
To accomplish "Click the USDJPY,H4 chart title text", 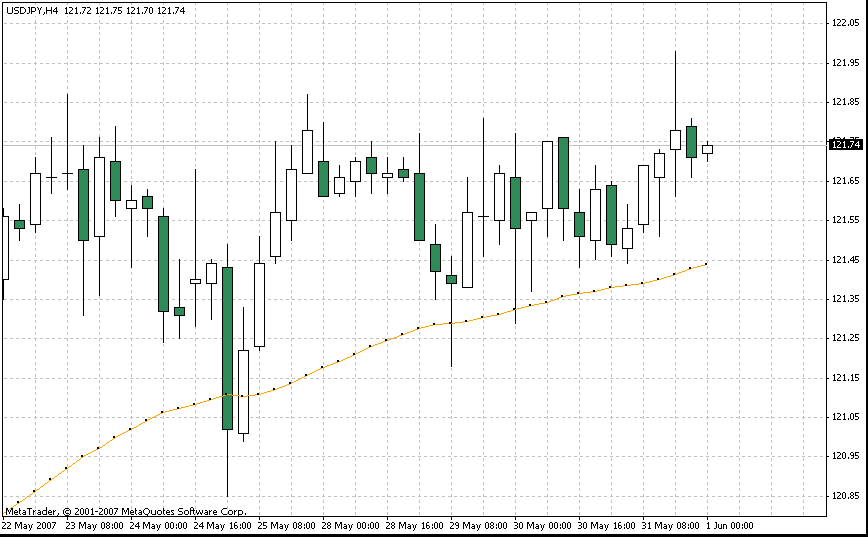I will [x=31, y=9].
